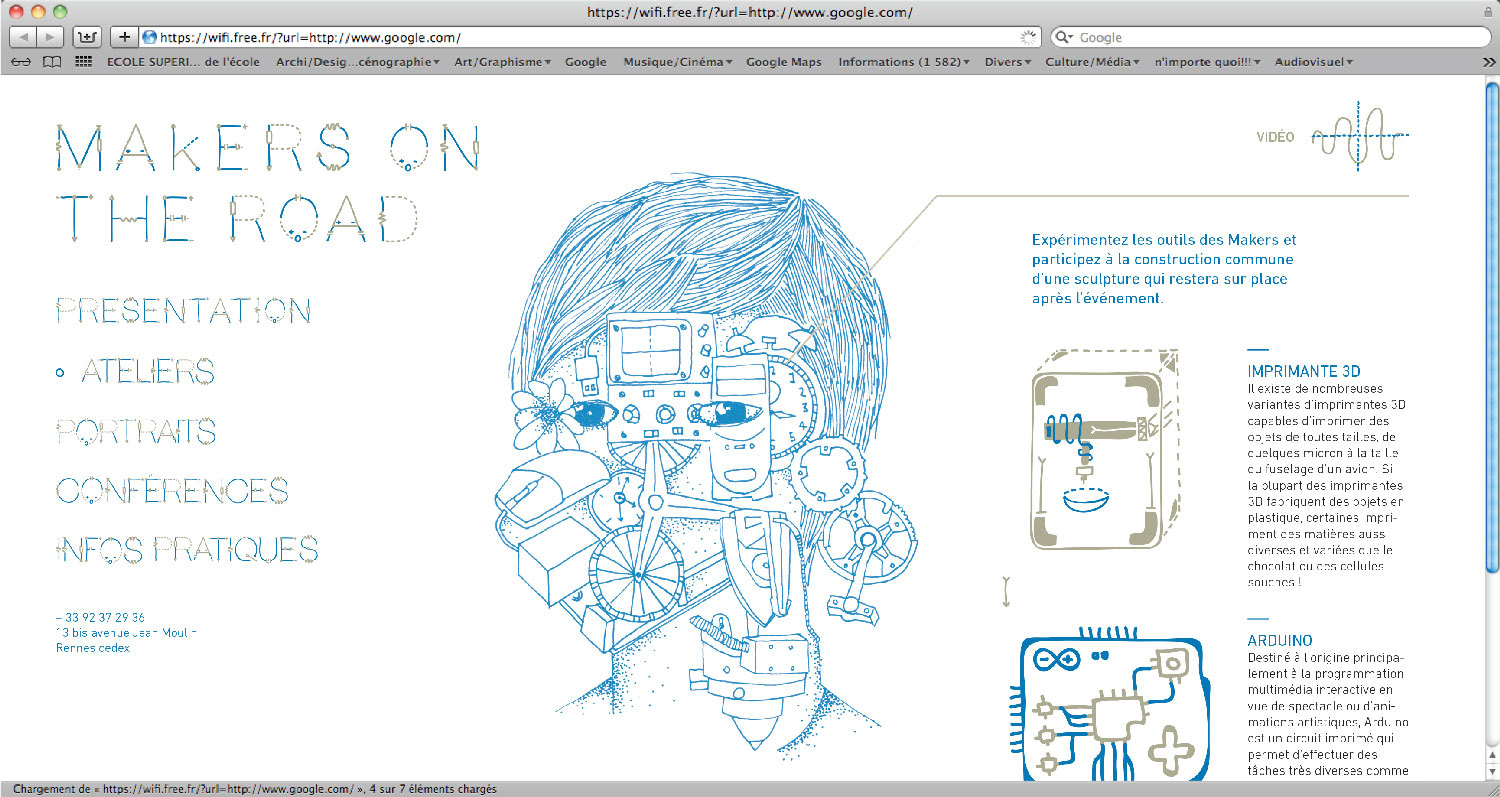1500x797 pixels.
Task: Click the ARDUINO heading
Action: click(x=1280, y=640)
